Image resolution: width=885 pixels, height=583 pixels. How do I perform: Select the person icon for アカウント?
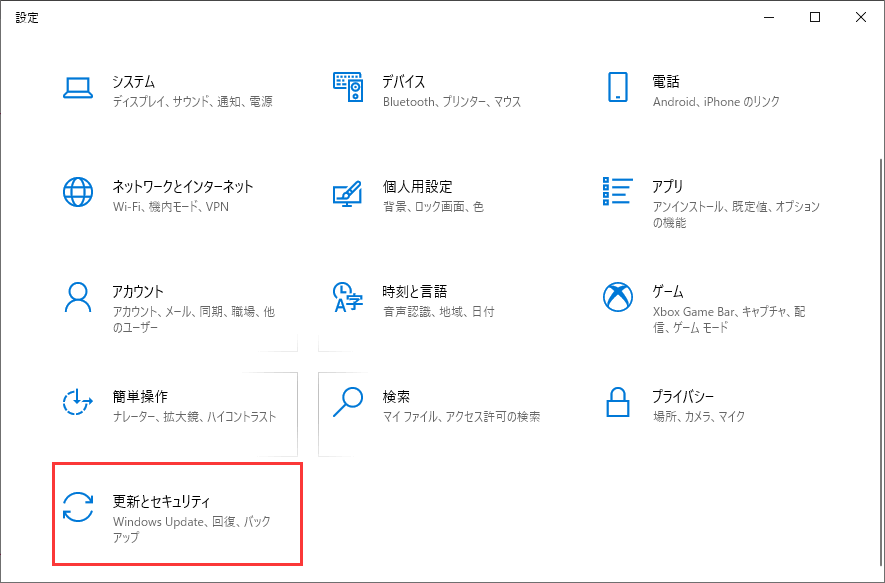[78, 297]
